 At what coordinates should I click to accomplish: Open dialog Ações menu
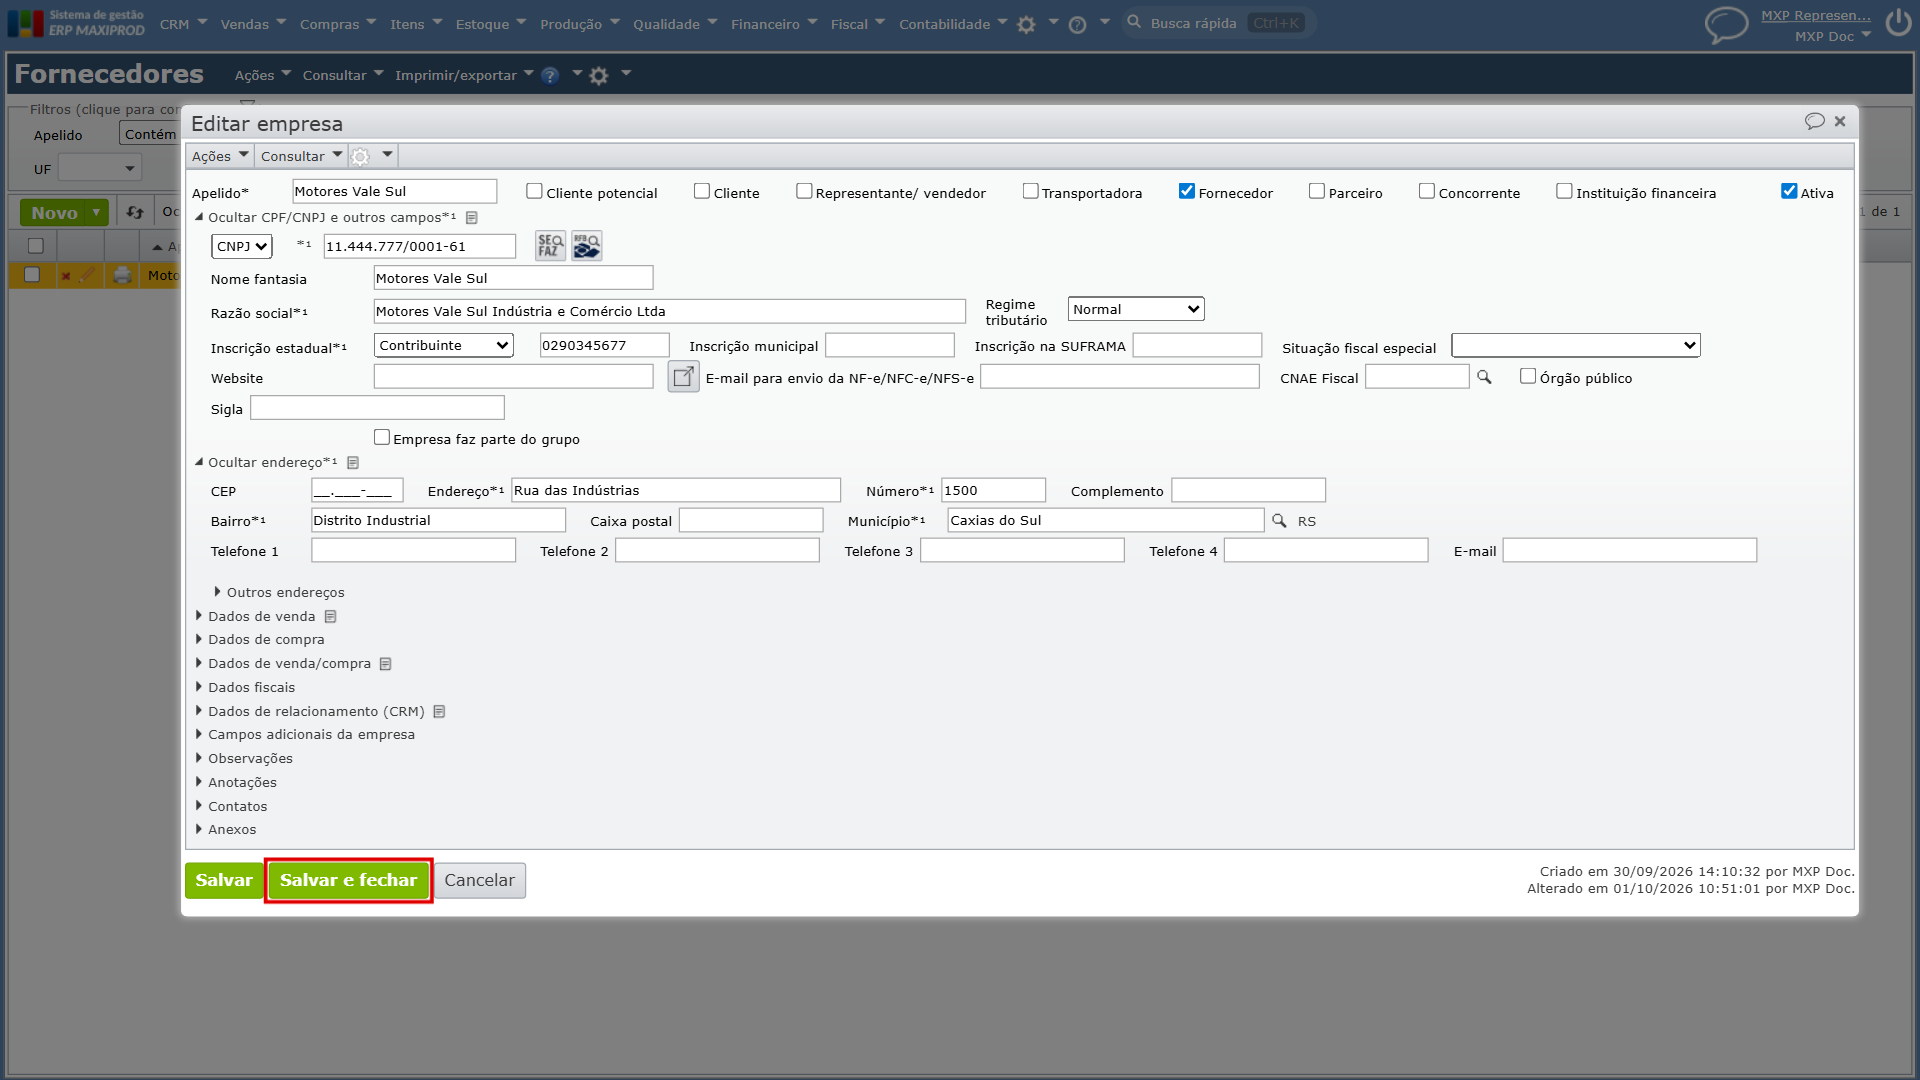click(220, 156)
